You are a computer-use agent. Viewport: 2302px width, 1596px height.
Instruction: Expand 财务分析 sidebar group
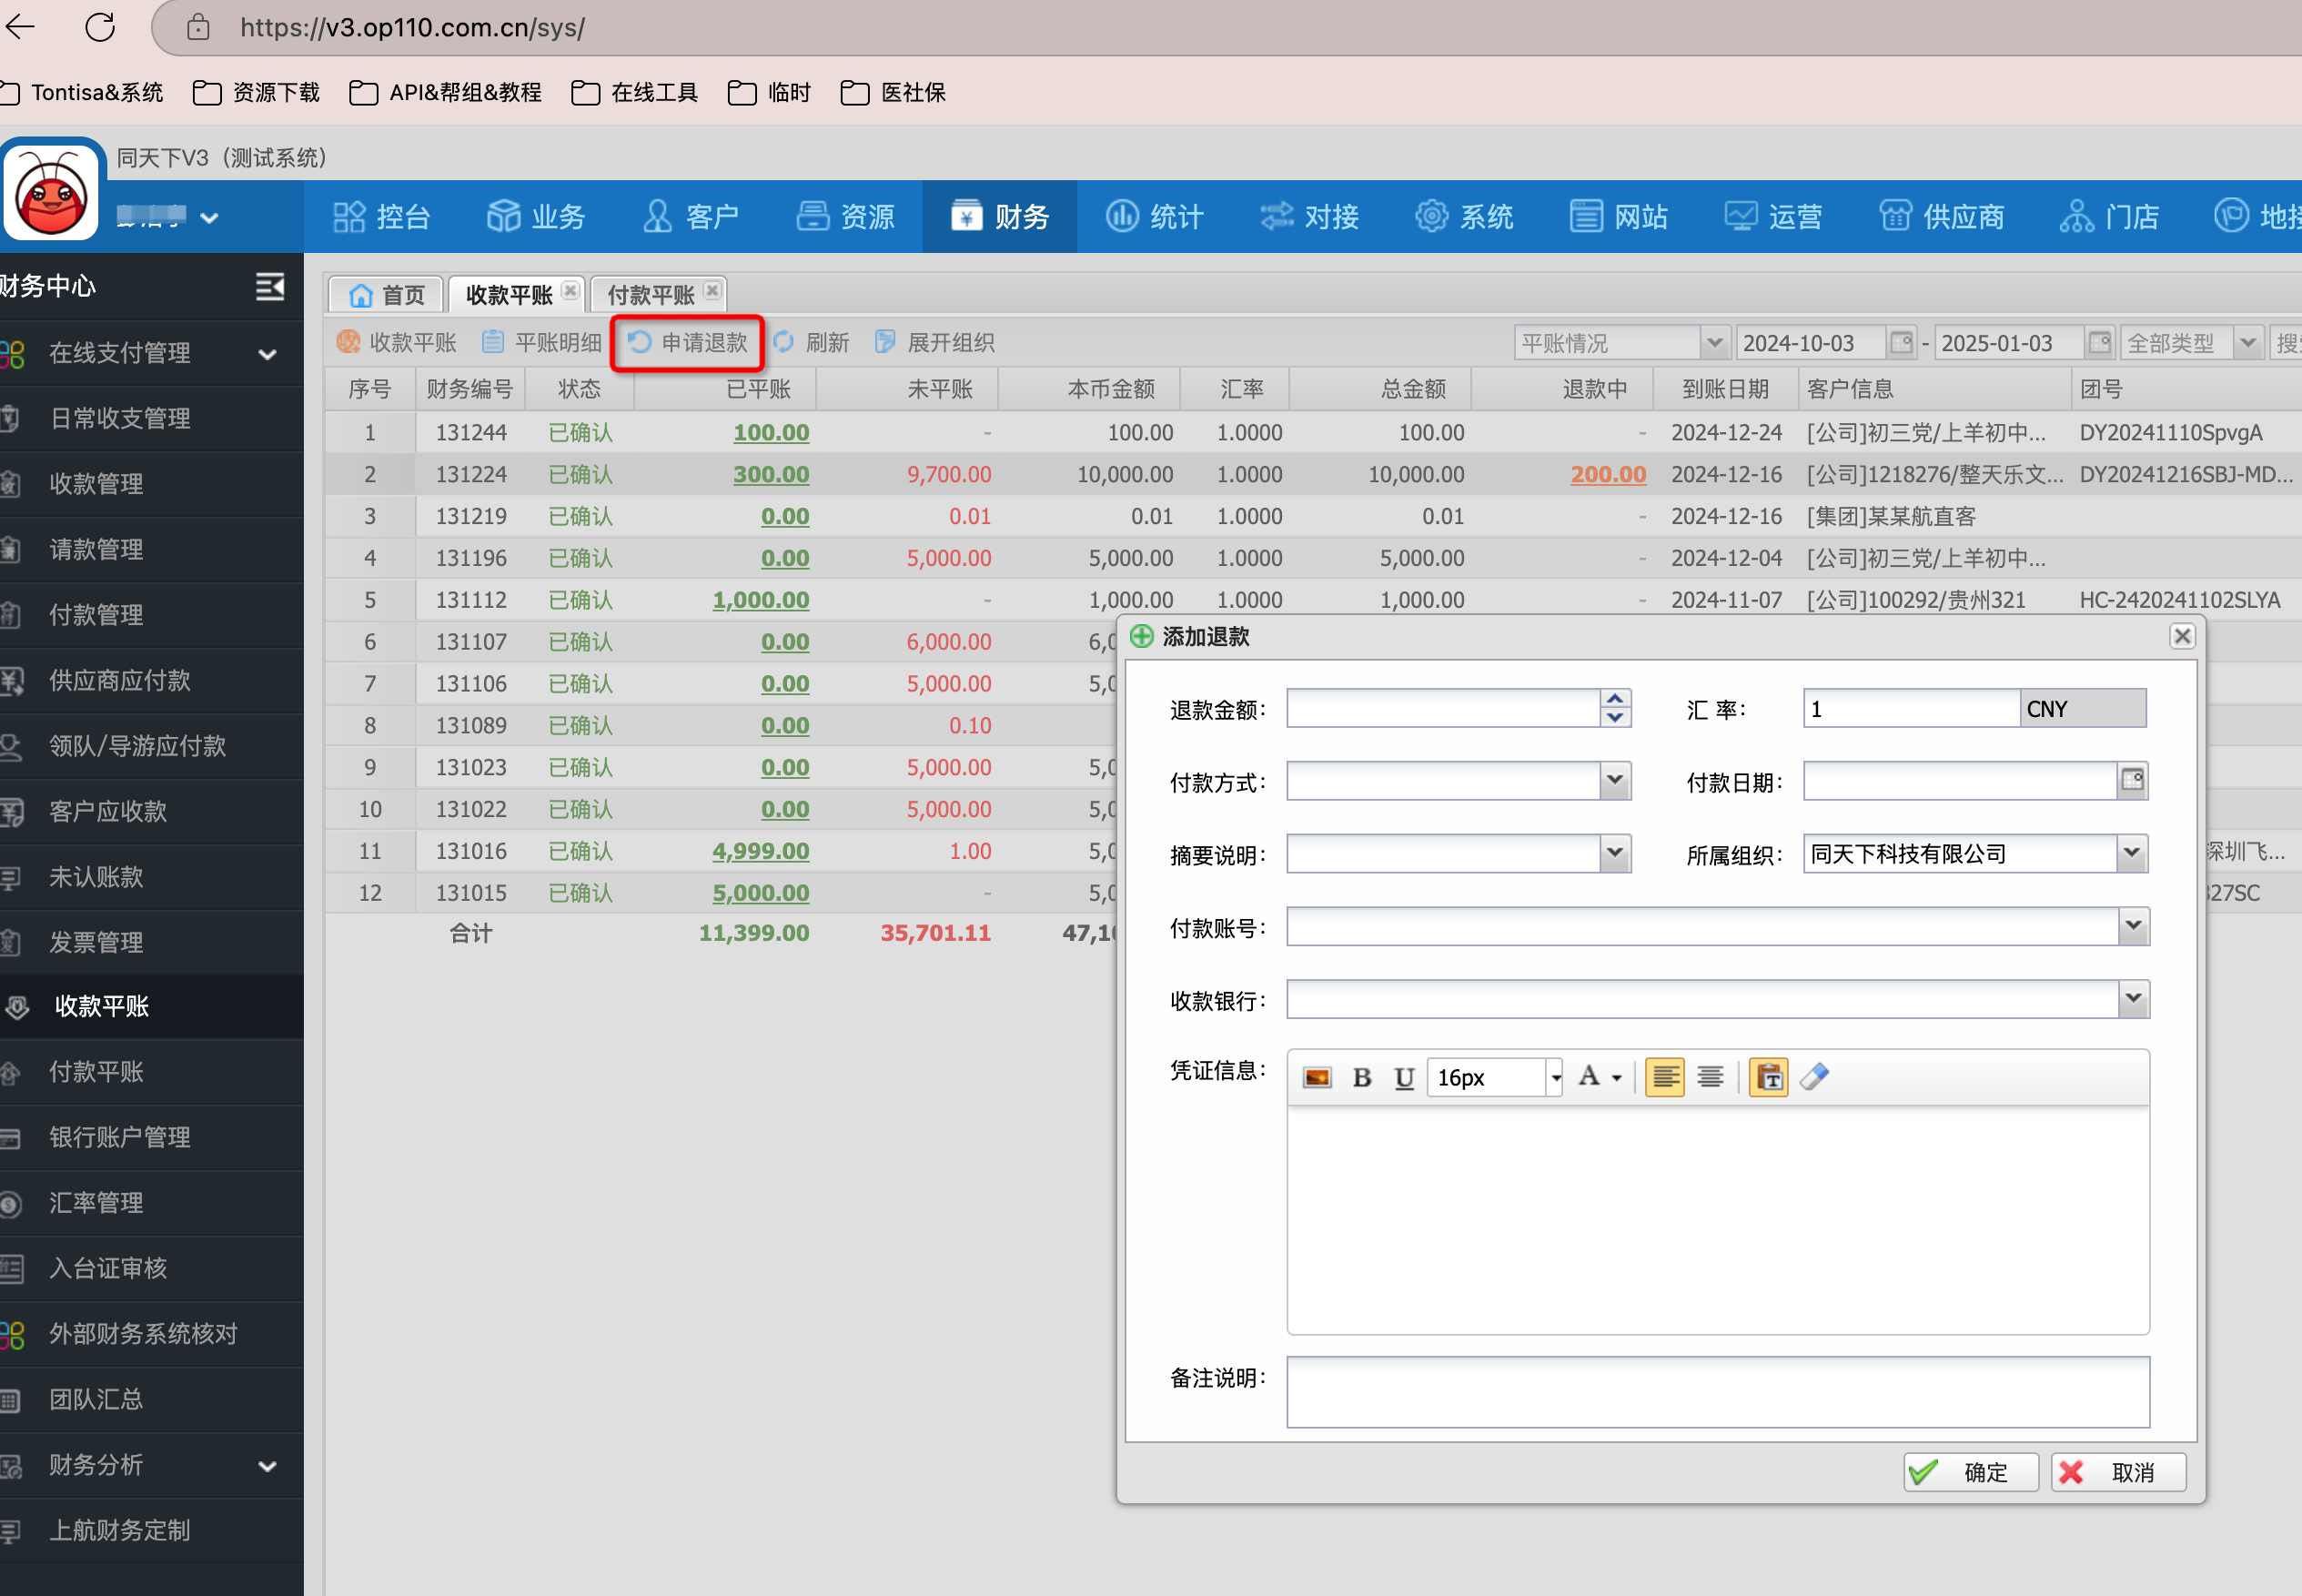(x=152, y=1465)
